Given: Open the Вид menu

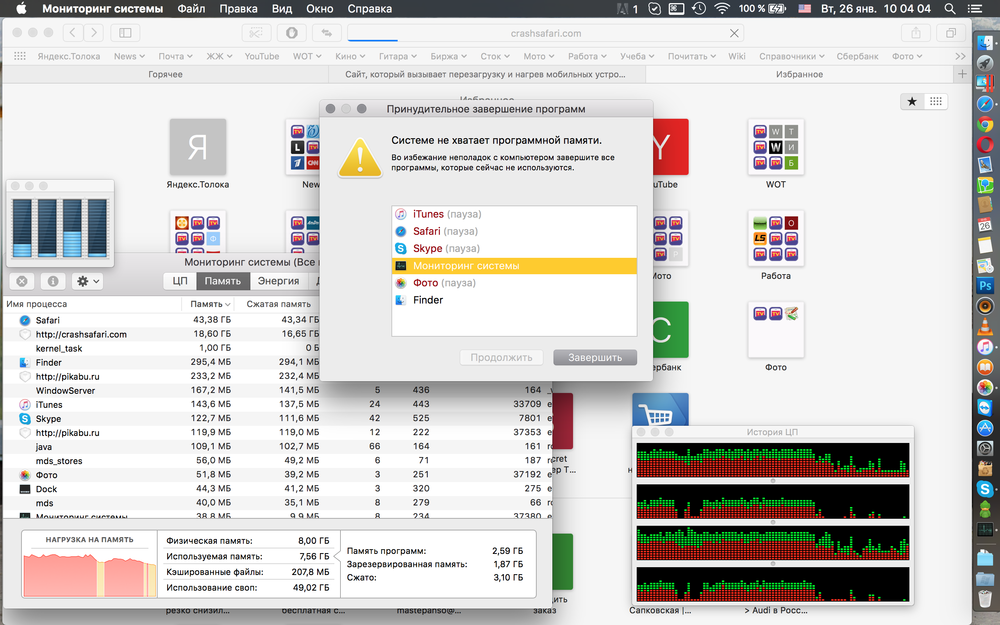Looking at the screenshot, I should (x=281, y=9).
